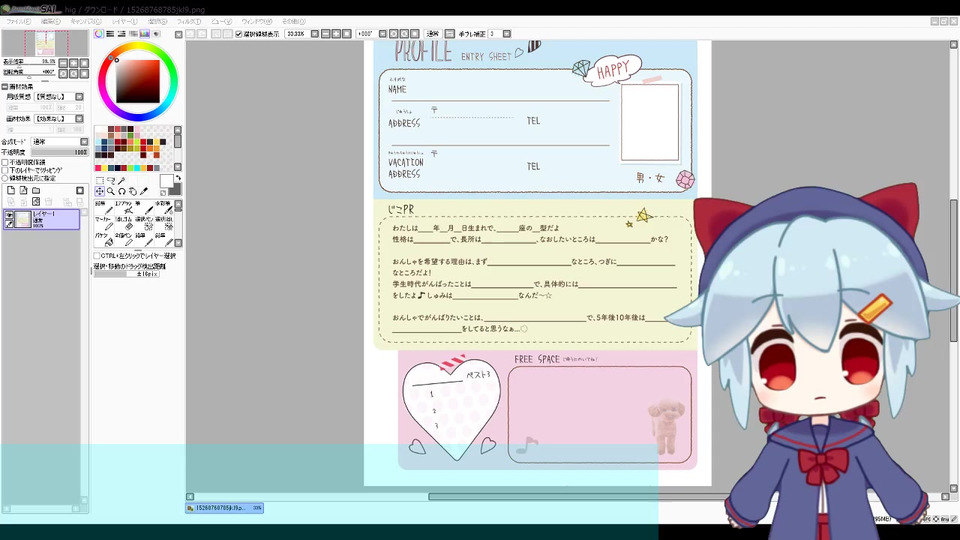This screenshot has height=540, width=960.
Task: Click zoom out button in navigator panel
Action: pos(63,63)
